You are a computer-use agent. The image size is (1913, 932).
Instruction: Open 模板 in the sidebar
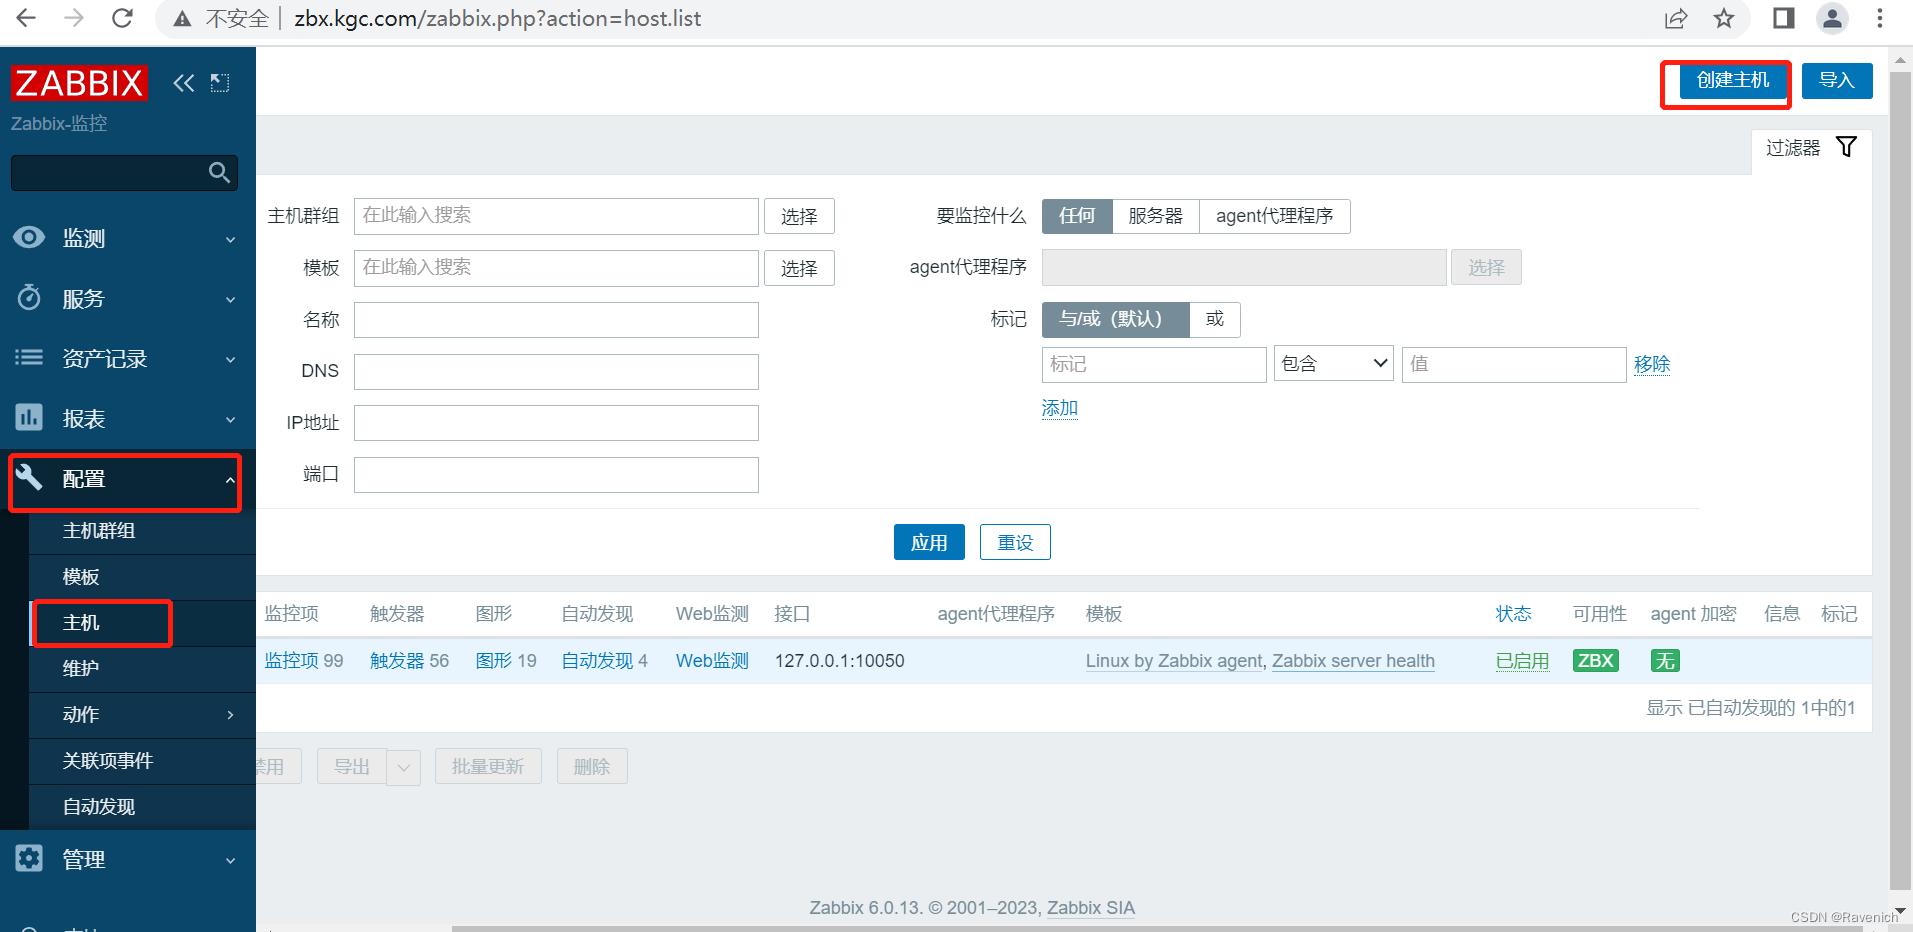click(81, 577)
